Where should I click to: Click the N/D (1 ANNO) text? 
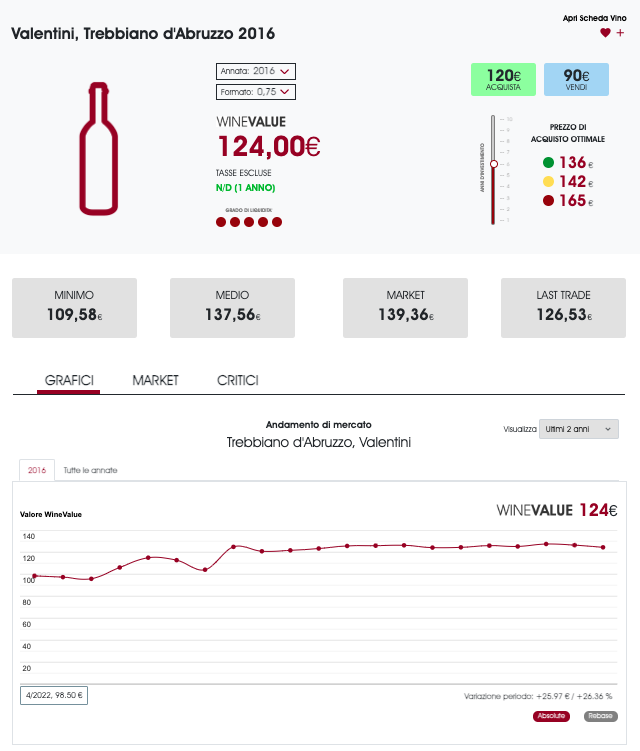245,188
